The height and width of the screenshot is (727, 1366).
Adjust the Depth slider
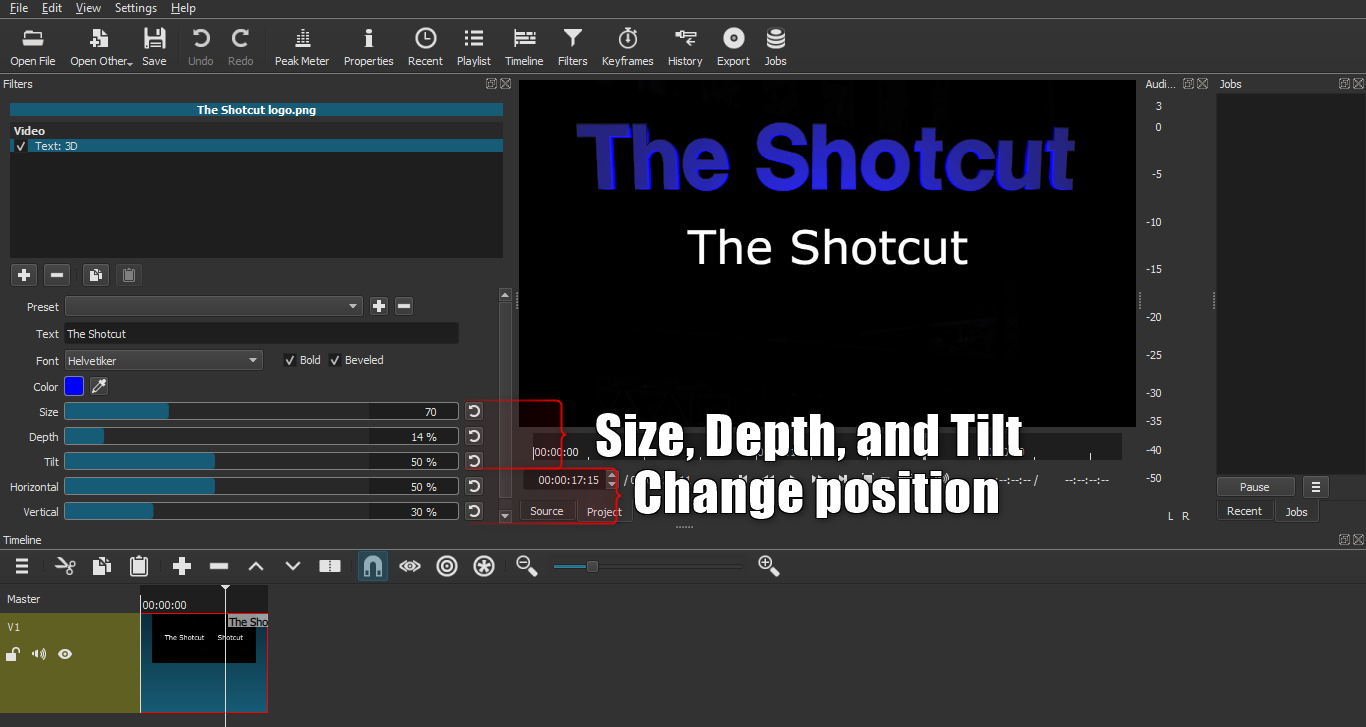point(261,436)
